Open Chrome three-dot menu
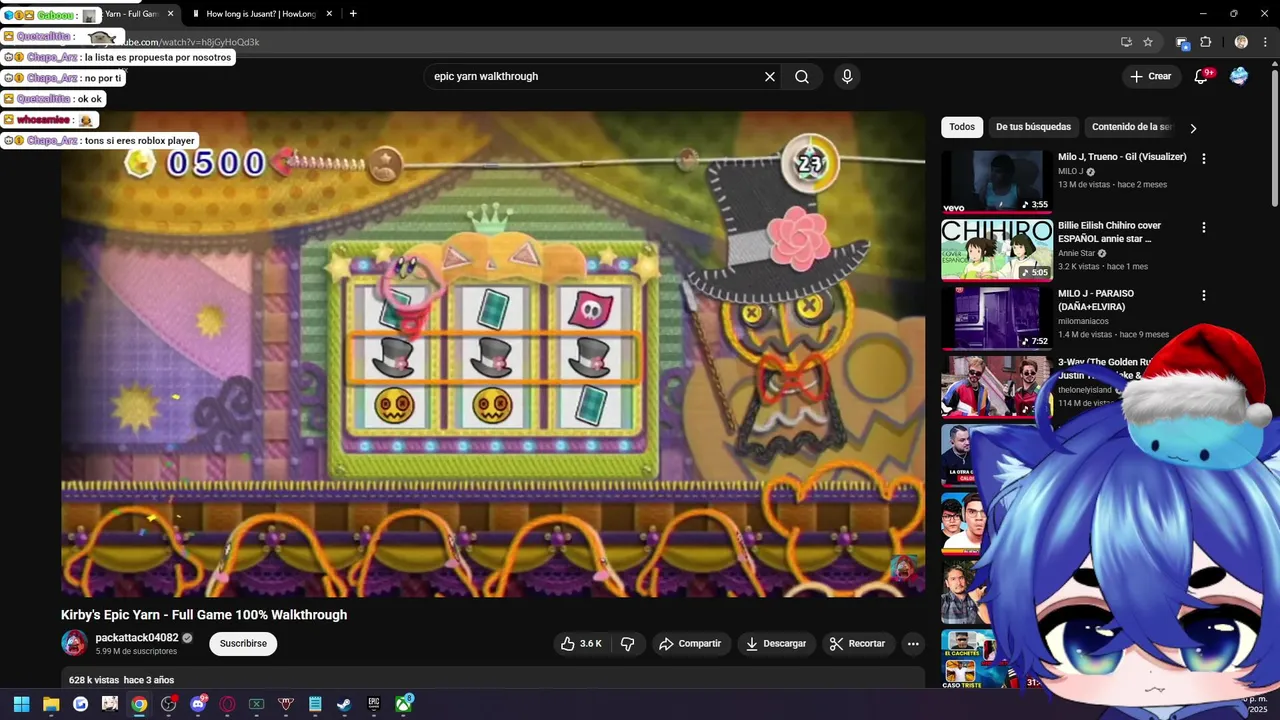This screenshot has height=720, width=1280. pos(1265,42)
